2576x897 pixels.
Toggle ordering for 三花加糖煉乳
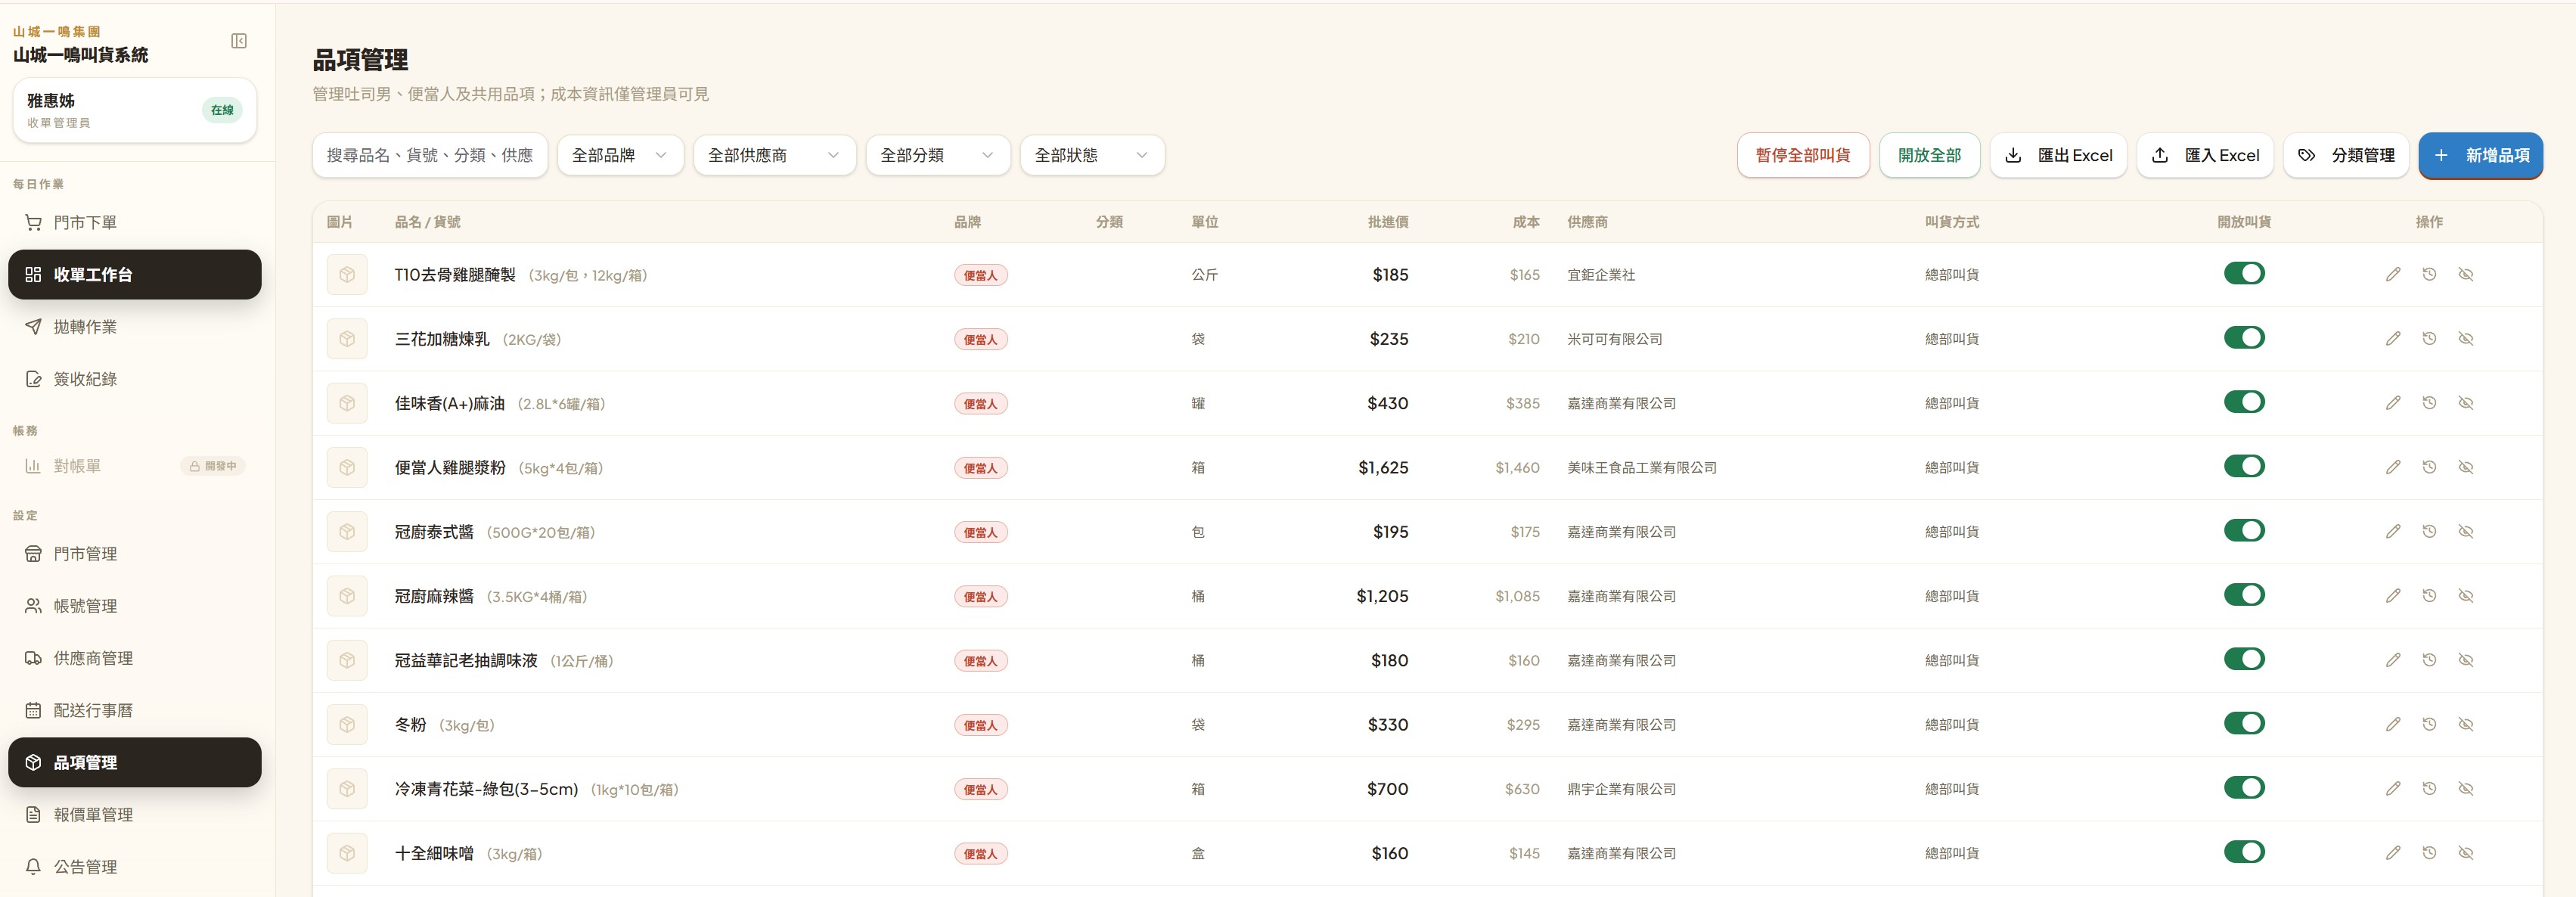[x=2244, y=338]
